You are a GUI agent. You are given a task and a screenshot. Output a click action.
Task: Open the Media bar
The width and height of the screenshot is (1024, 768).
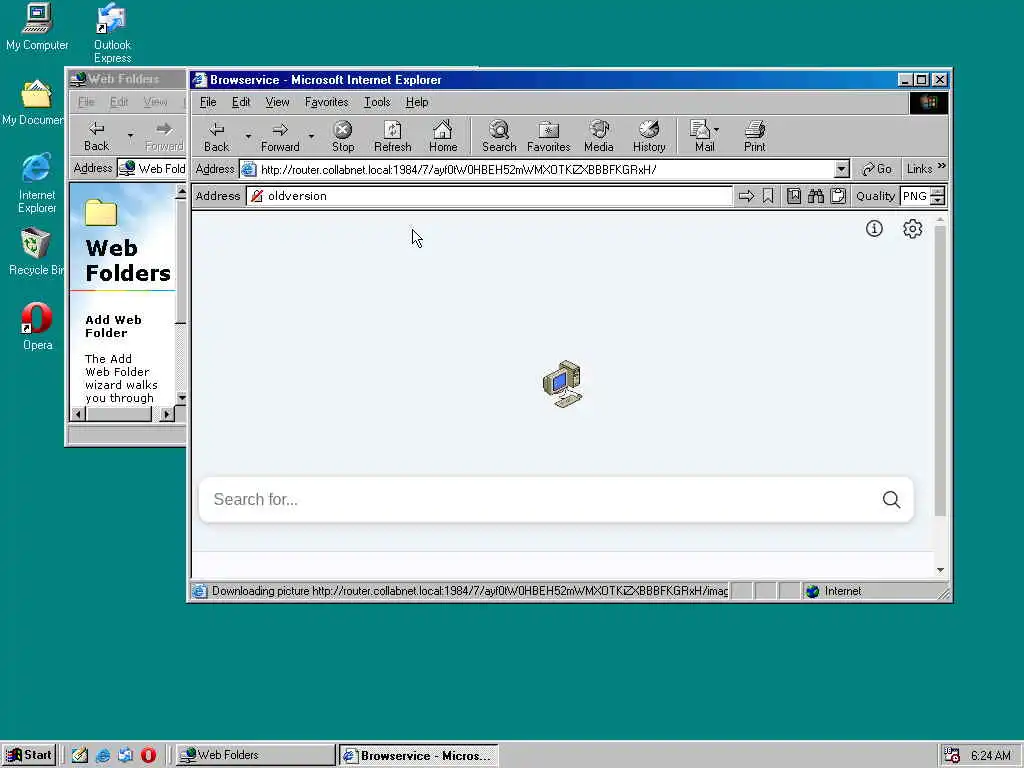tap(599, 136)
